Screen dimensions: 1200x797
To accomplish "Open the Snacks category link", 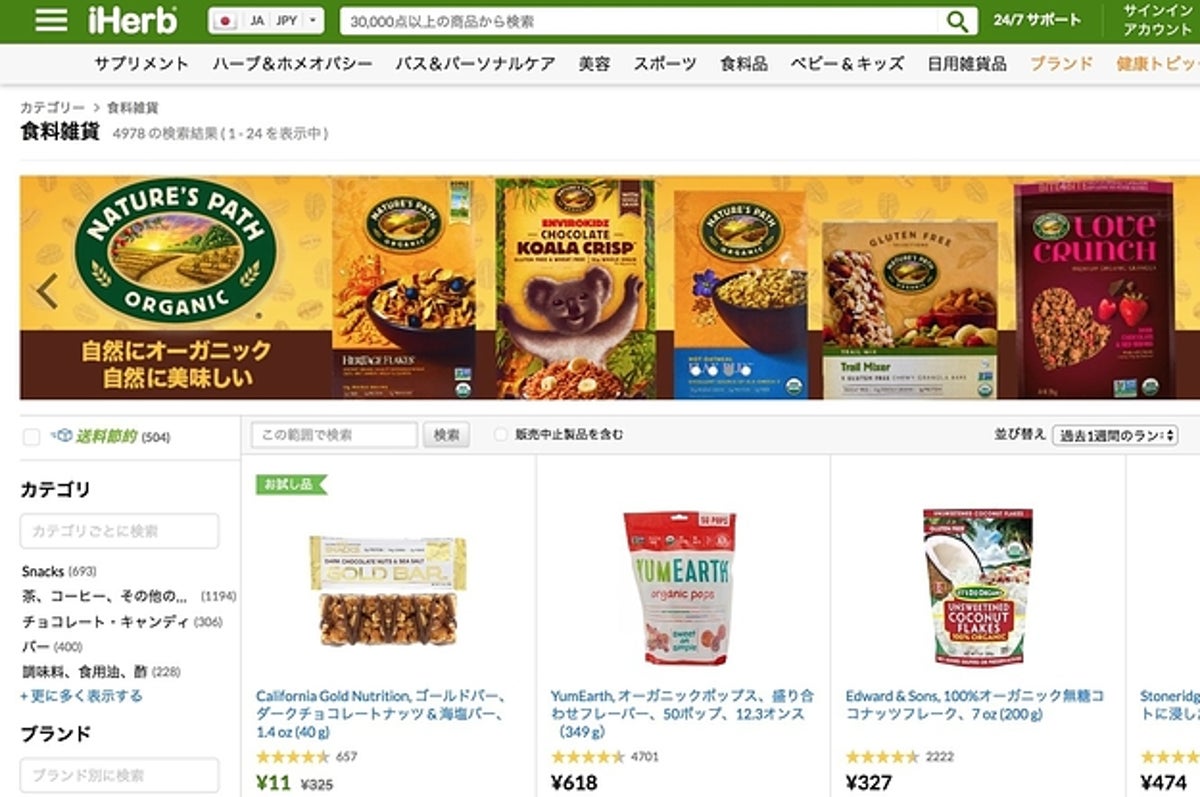I will pyautogui.click(x=42, y=571).
